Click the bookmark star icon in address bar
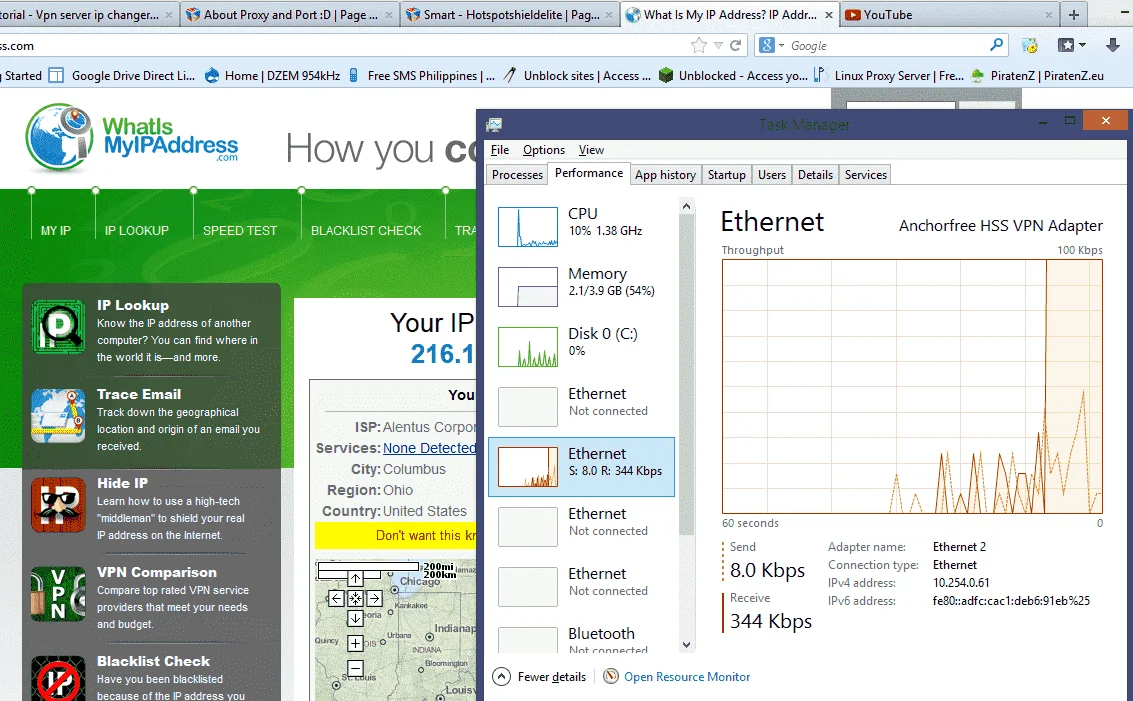Image resolution: width=1133 pixels, height=701 pixels. click(x=699, y=46)
